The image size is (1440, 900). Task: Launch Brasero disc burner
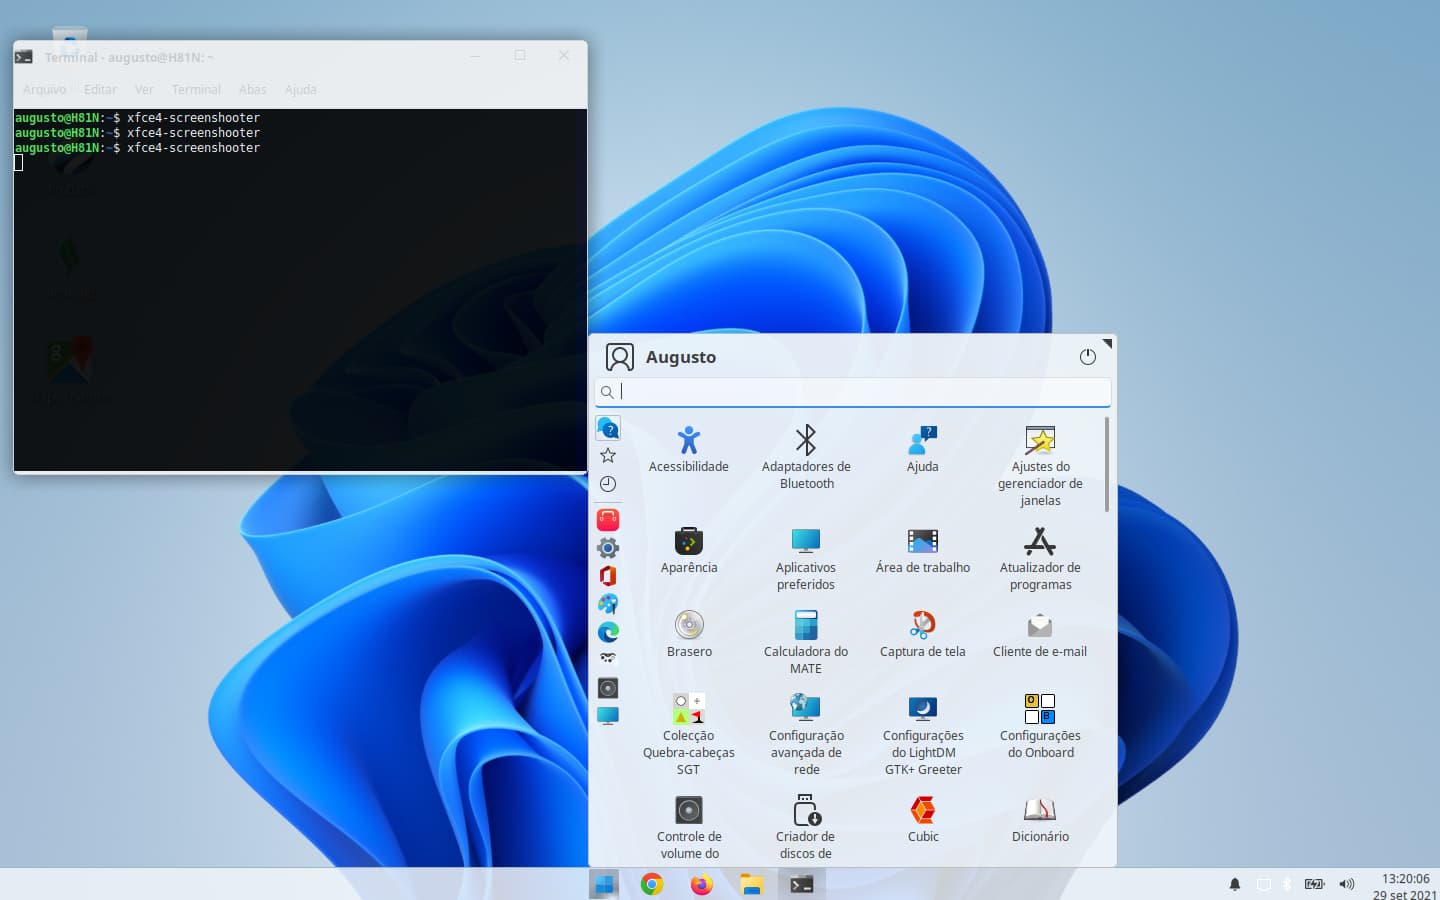pyautogui.click(x=689, y=634)
